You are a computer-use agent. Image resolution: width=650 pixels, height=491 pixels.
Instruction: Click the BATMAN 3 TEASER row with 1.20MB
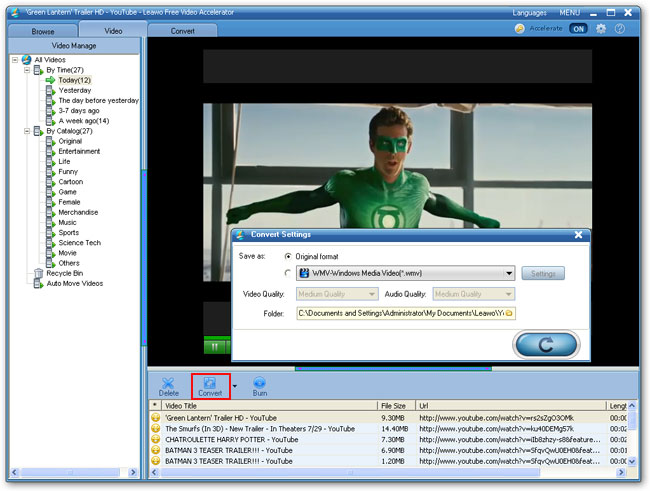389,461
